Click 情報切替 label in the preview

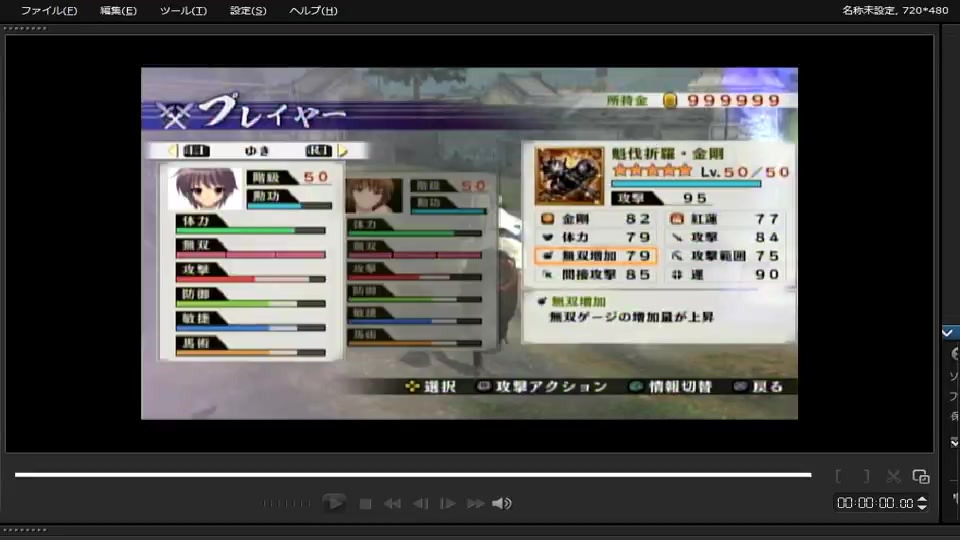point(680,386)
